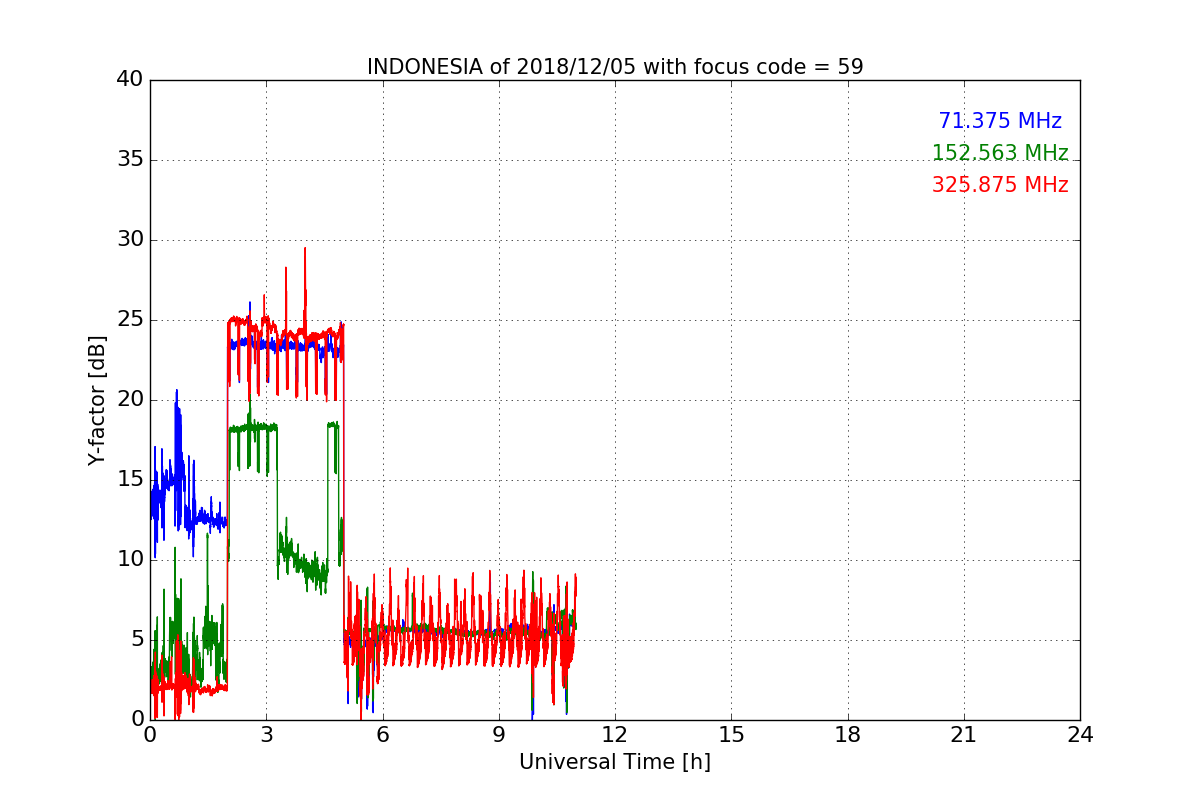
Task: Click x-axis tick value 6
Action: coord(383,735)
